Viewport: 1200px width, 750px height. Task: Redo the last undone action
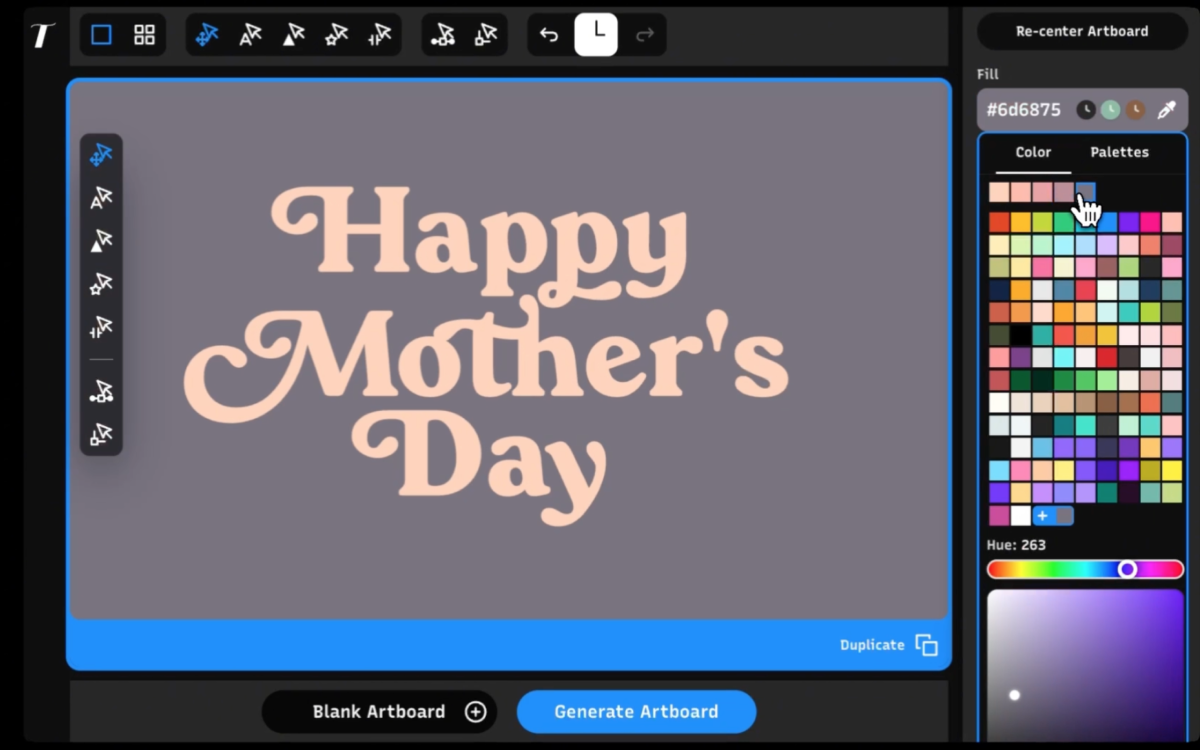(x=645, y=35)
